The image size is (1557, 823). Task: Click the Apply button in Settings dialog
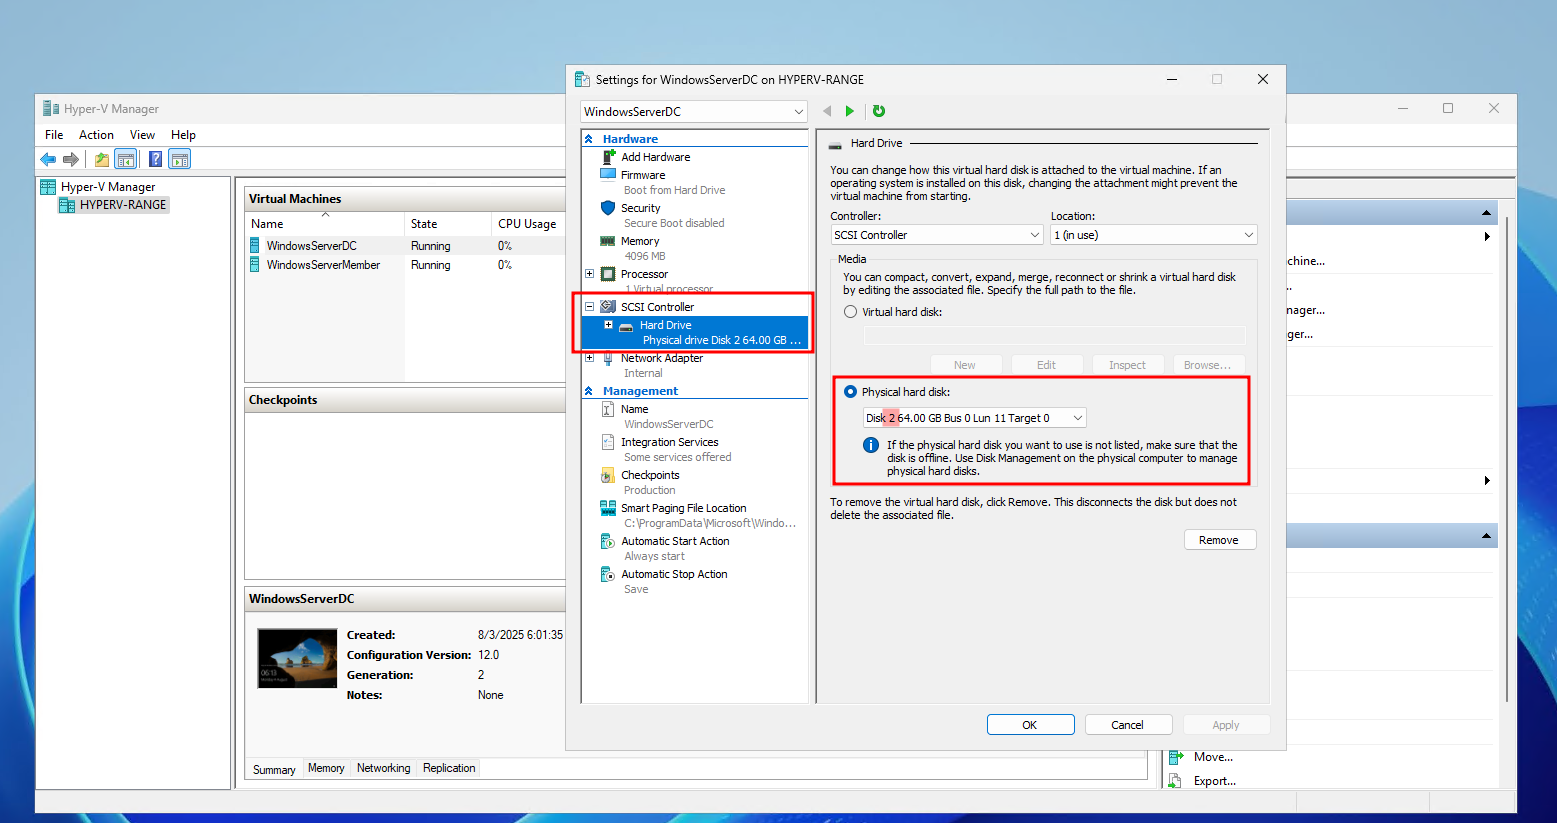pos(1226,725)
